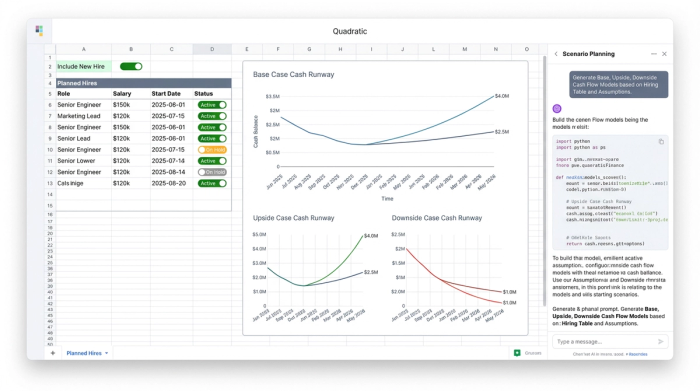Click the Quadratic logo icon
700x391 pixels.
(39, 30)
